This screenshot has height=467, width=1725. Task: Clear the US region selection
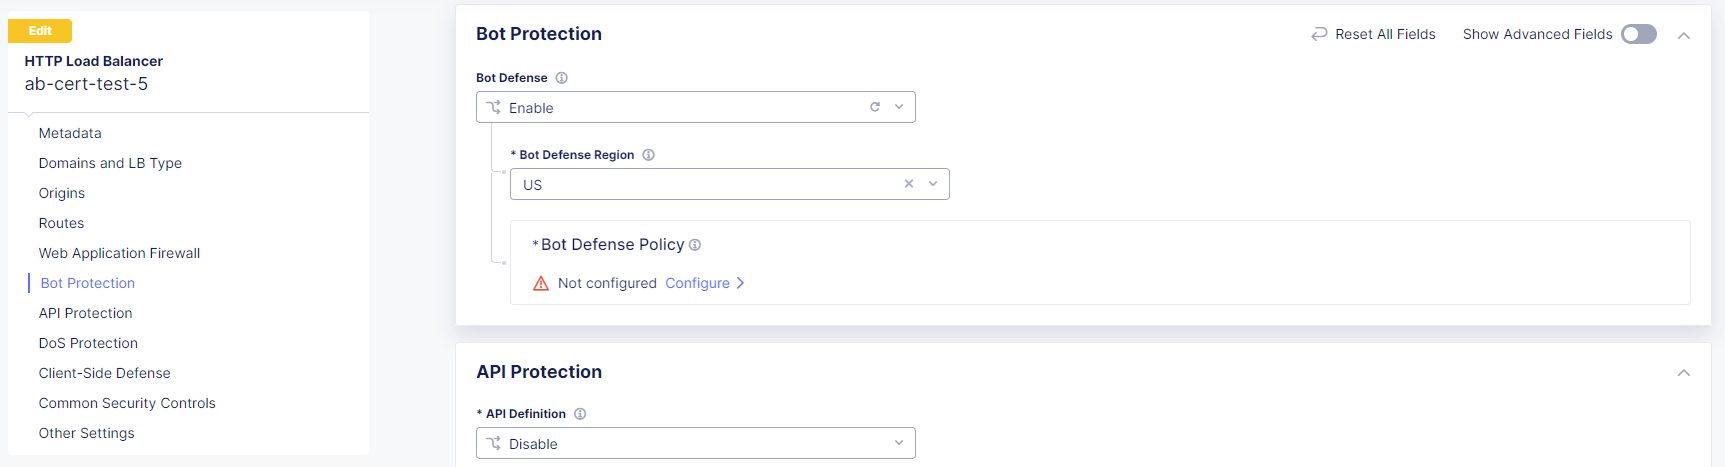(909, 184)
